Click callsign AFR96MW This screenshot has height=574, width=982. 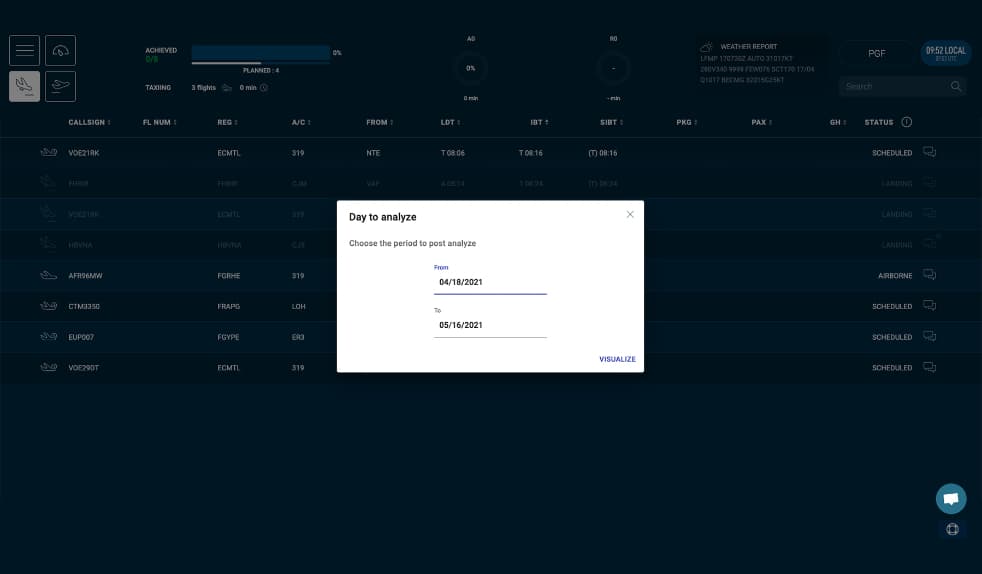85,276
